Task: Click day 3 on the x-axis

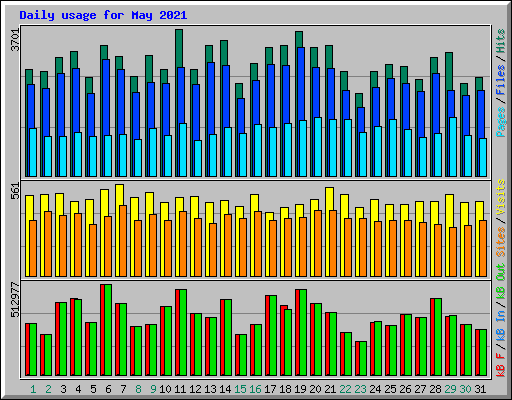Action: (x=63, y=389)
